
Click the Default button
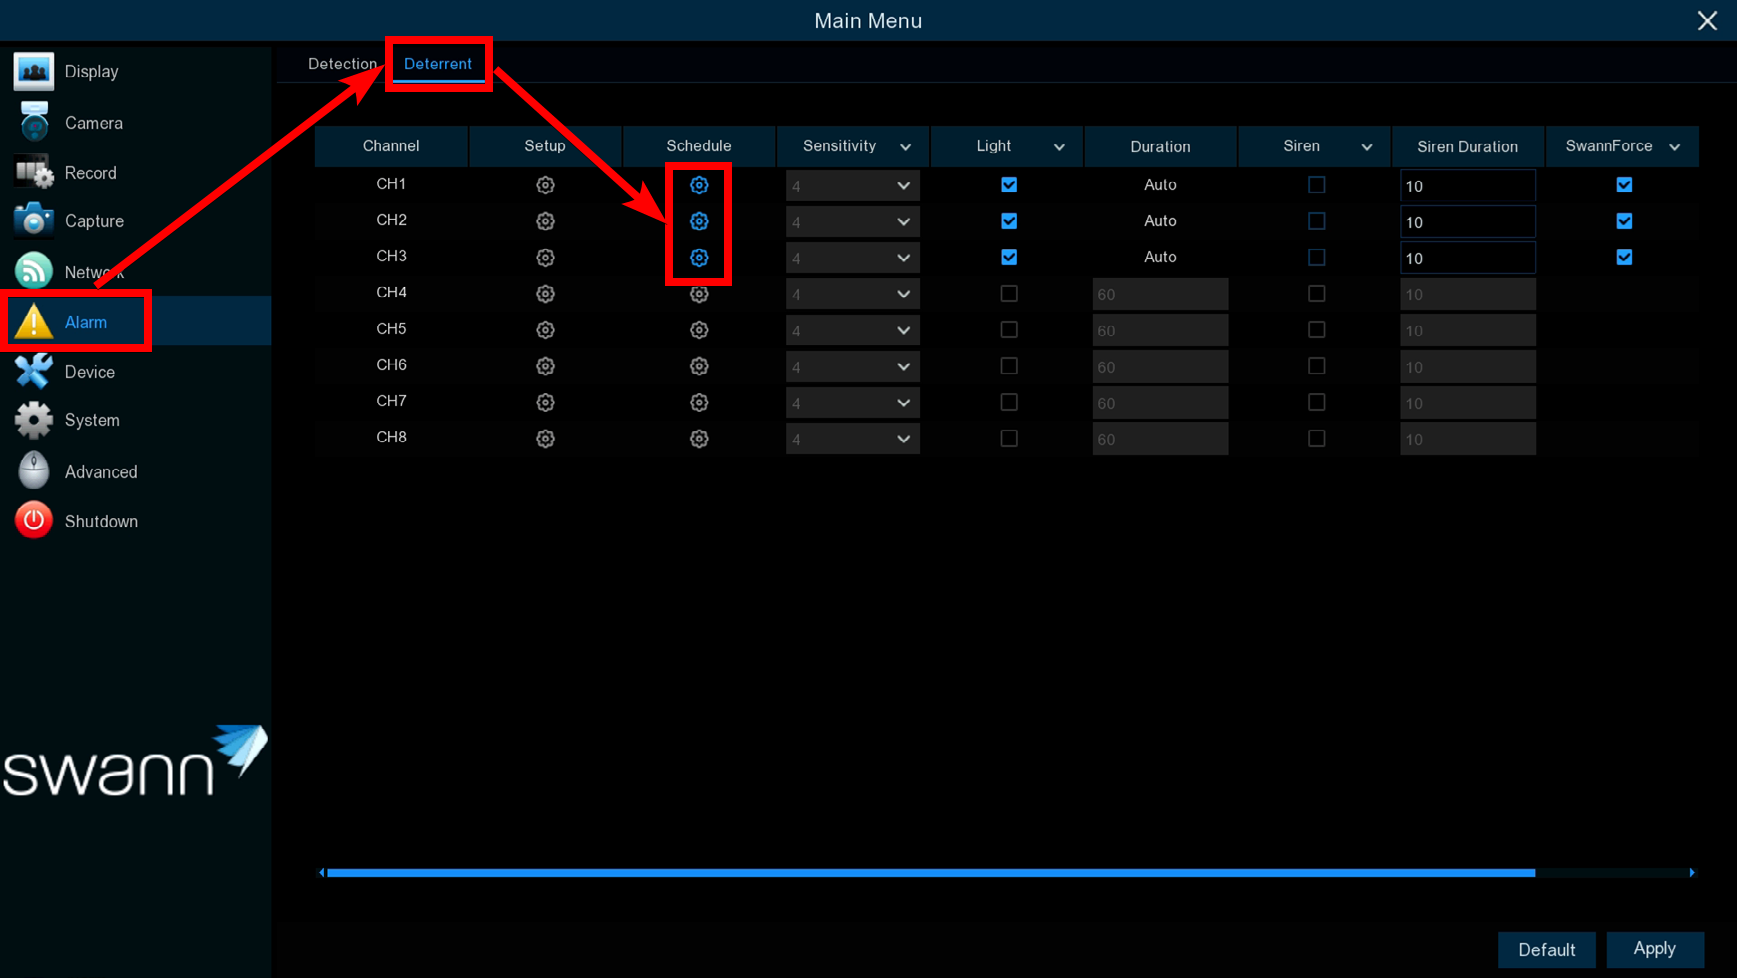pos(1546,950)
